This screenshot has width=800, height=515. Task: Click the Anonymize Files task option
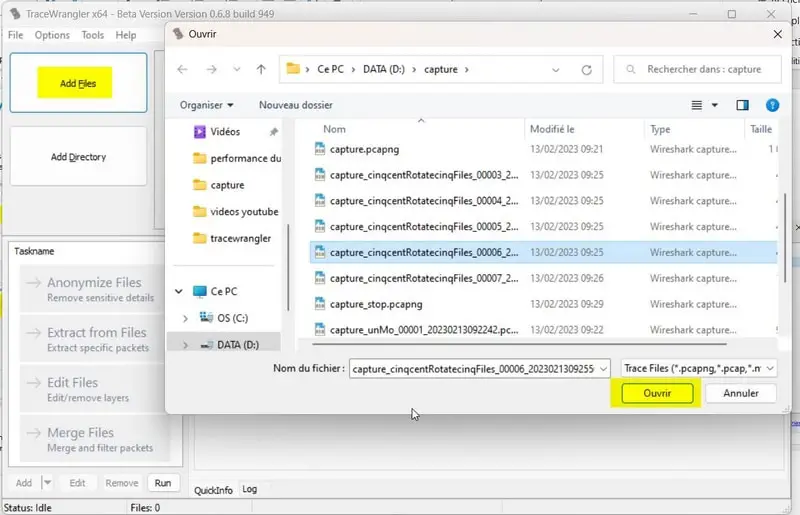coord(93,289)
